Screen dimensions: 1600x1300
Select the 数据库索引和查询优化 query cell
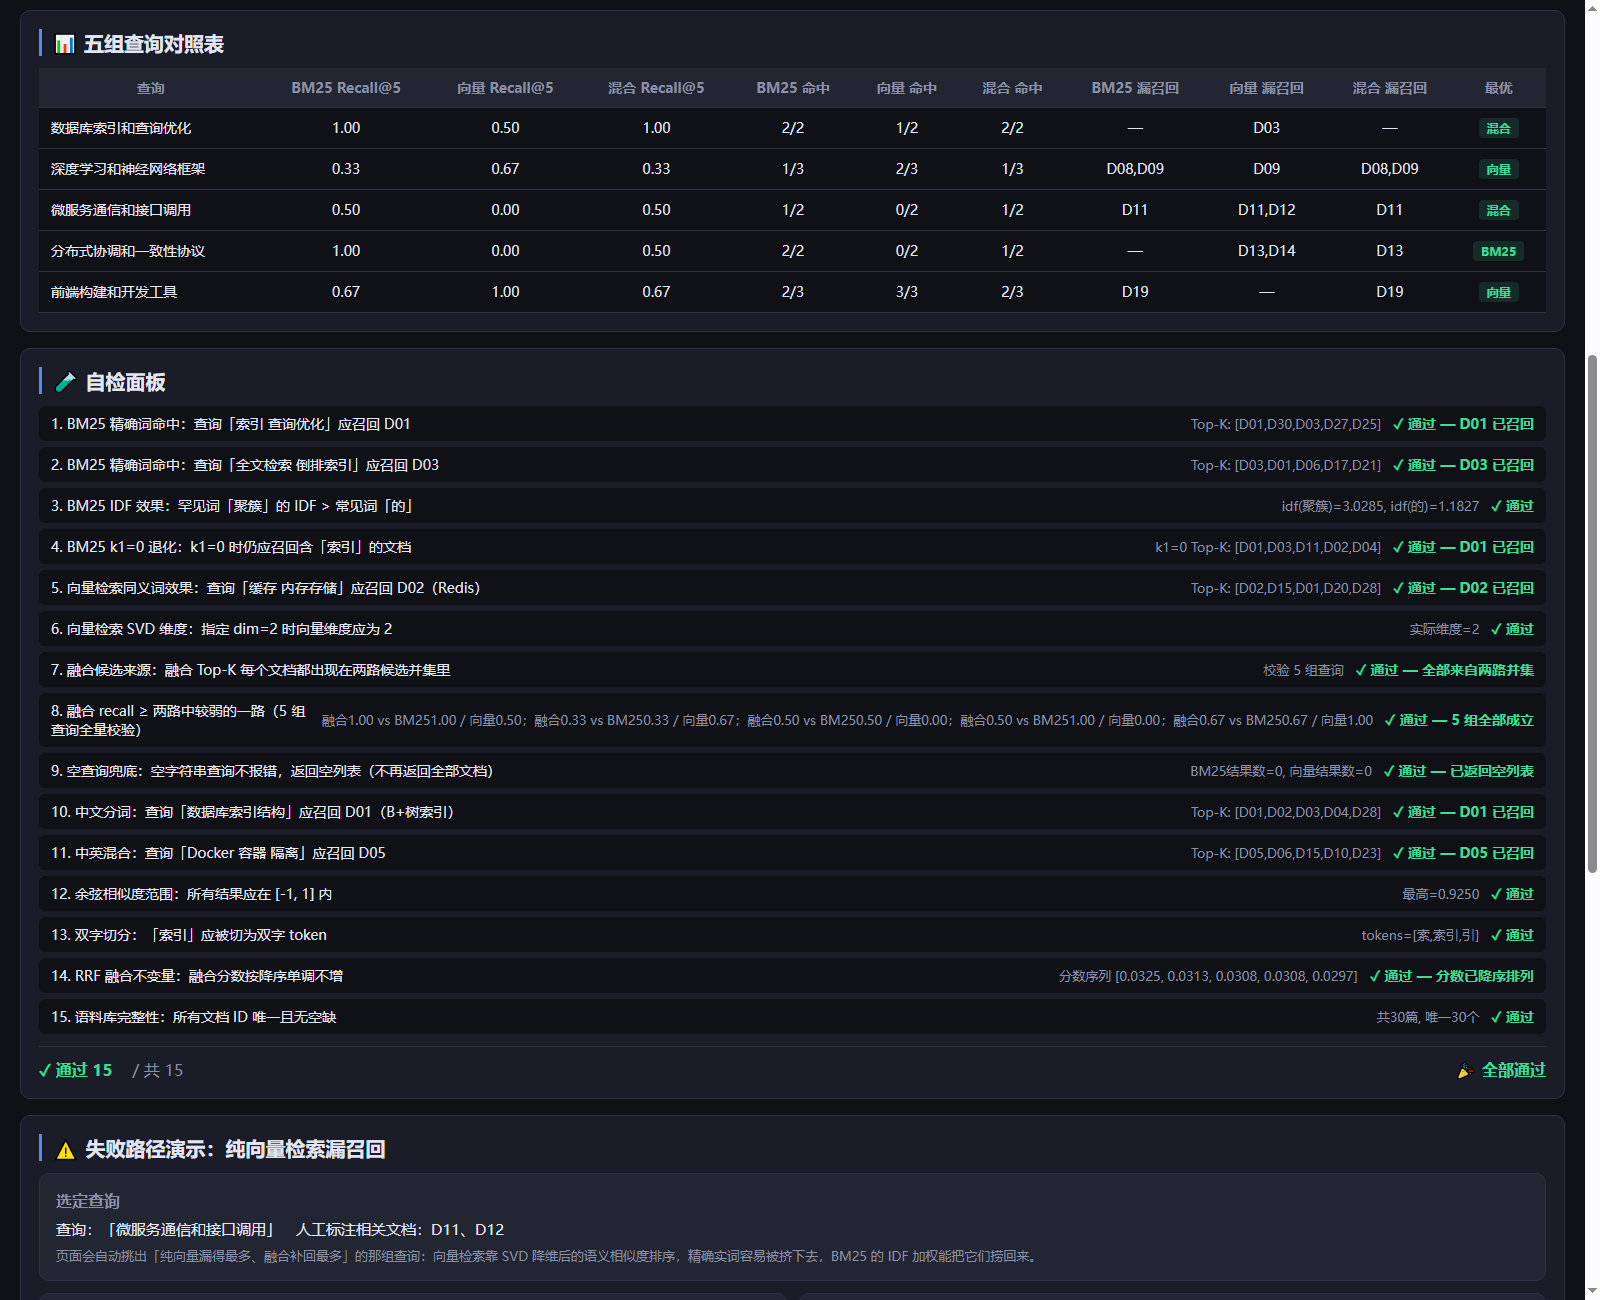click(121, 128)
